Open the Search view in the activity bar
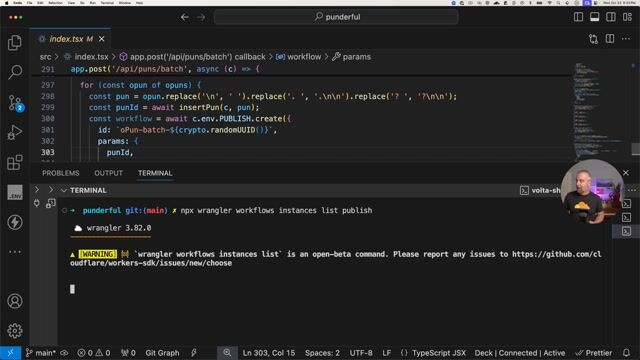This screenshot has height=360, width=640. pyautogui.click(x=15, y=72)
